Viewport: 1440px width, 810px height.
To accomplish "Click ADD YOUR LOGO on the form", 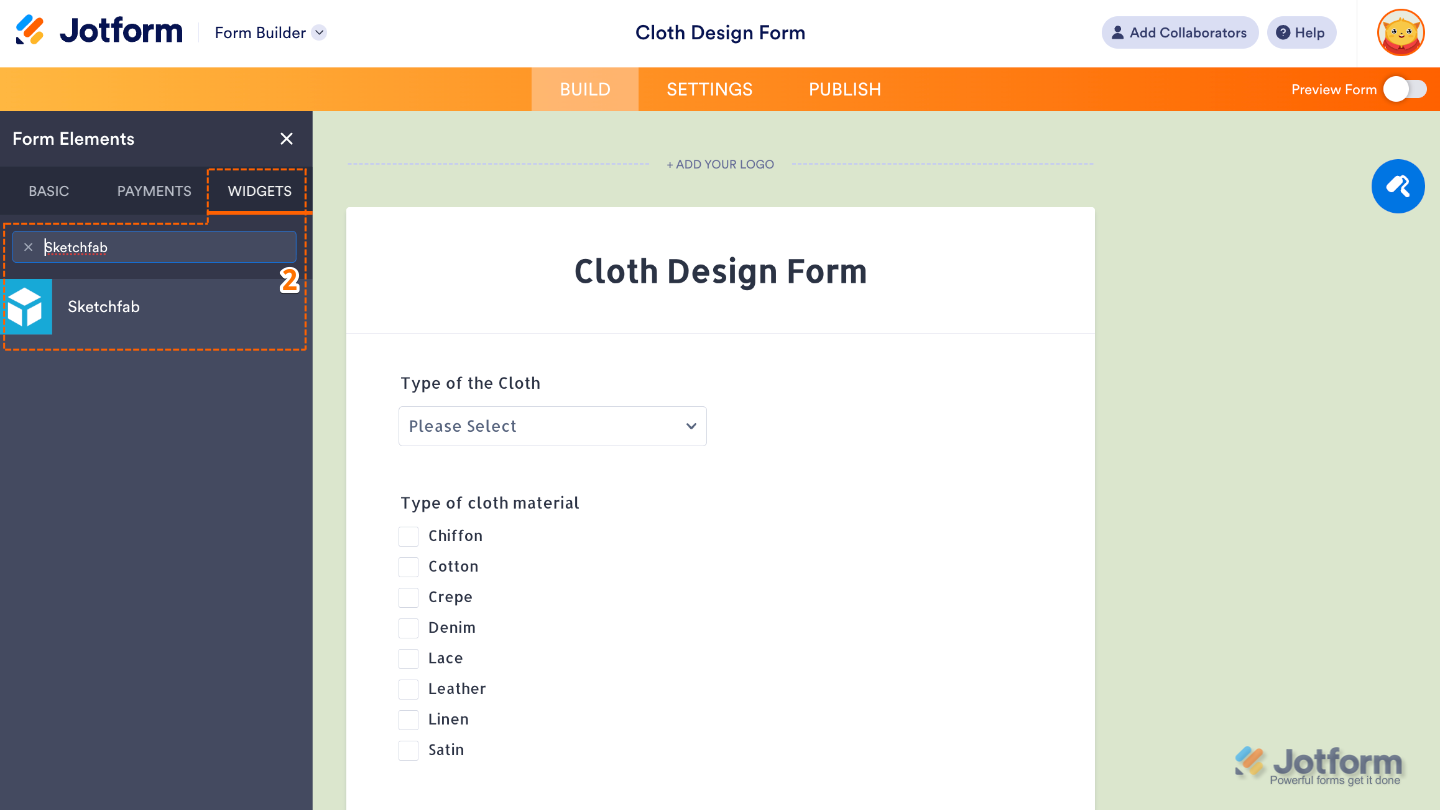I will pyautogui.click(x=720, y=164).
